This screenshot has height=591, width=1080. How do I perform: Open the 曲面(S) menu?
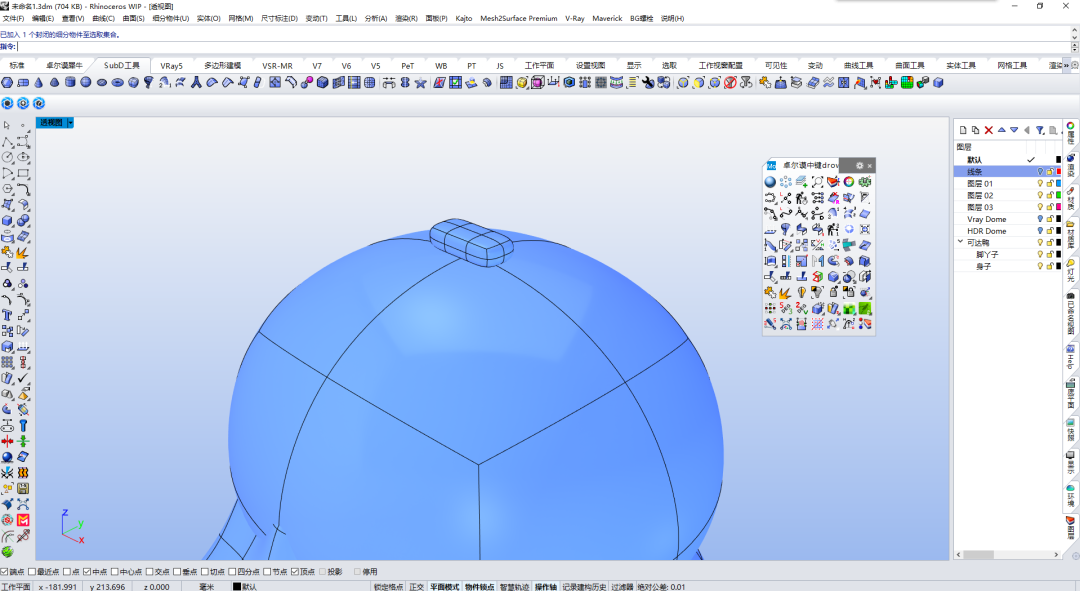134,19
